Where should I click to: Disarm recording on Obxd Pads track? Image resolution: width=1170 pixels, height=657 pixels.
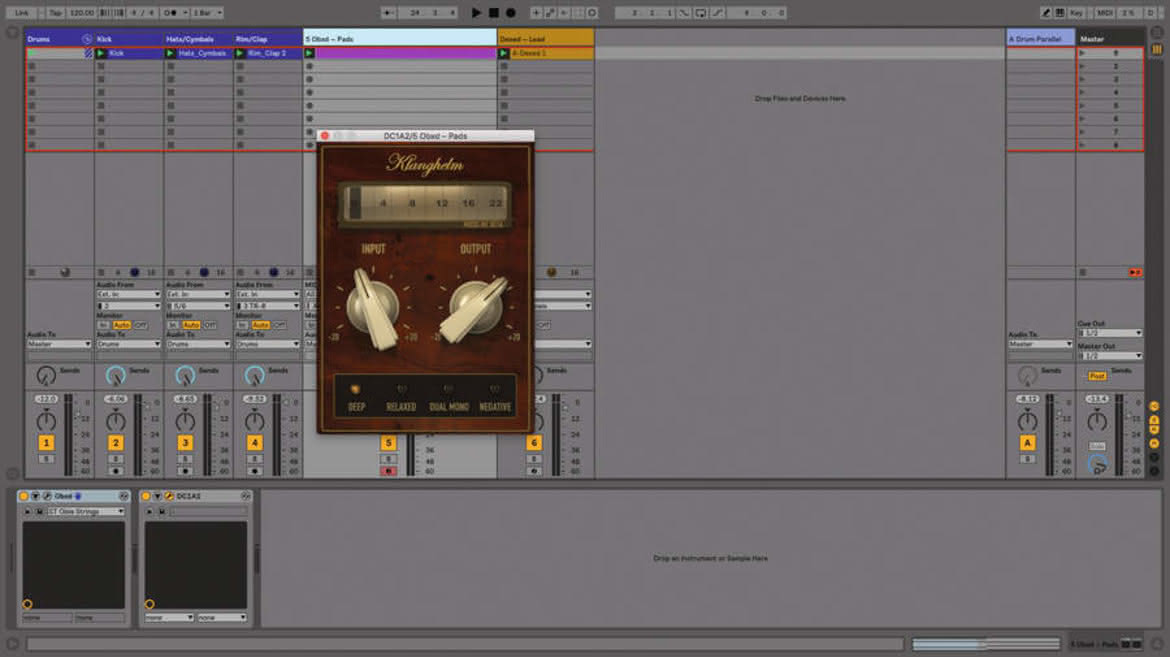click(388, 471)
